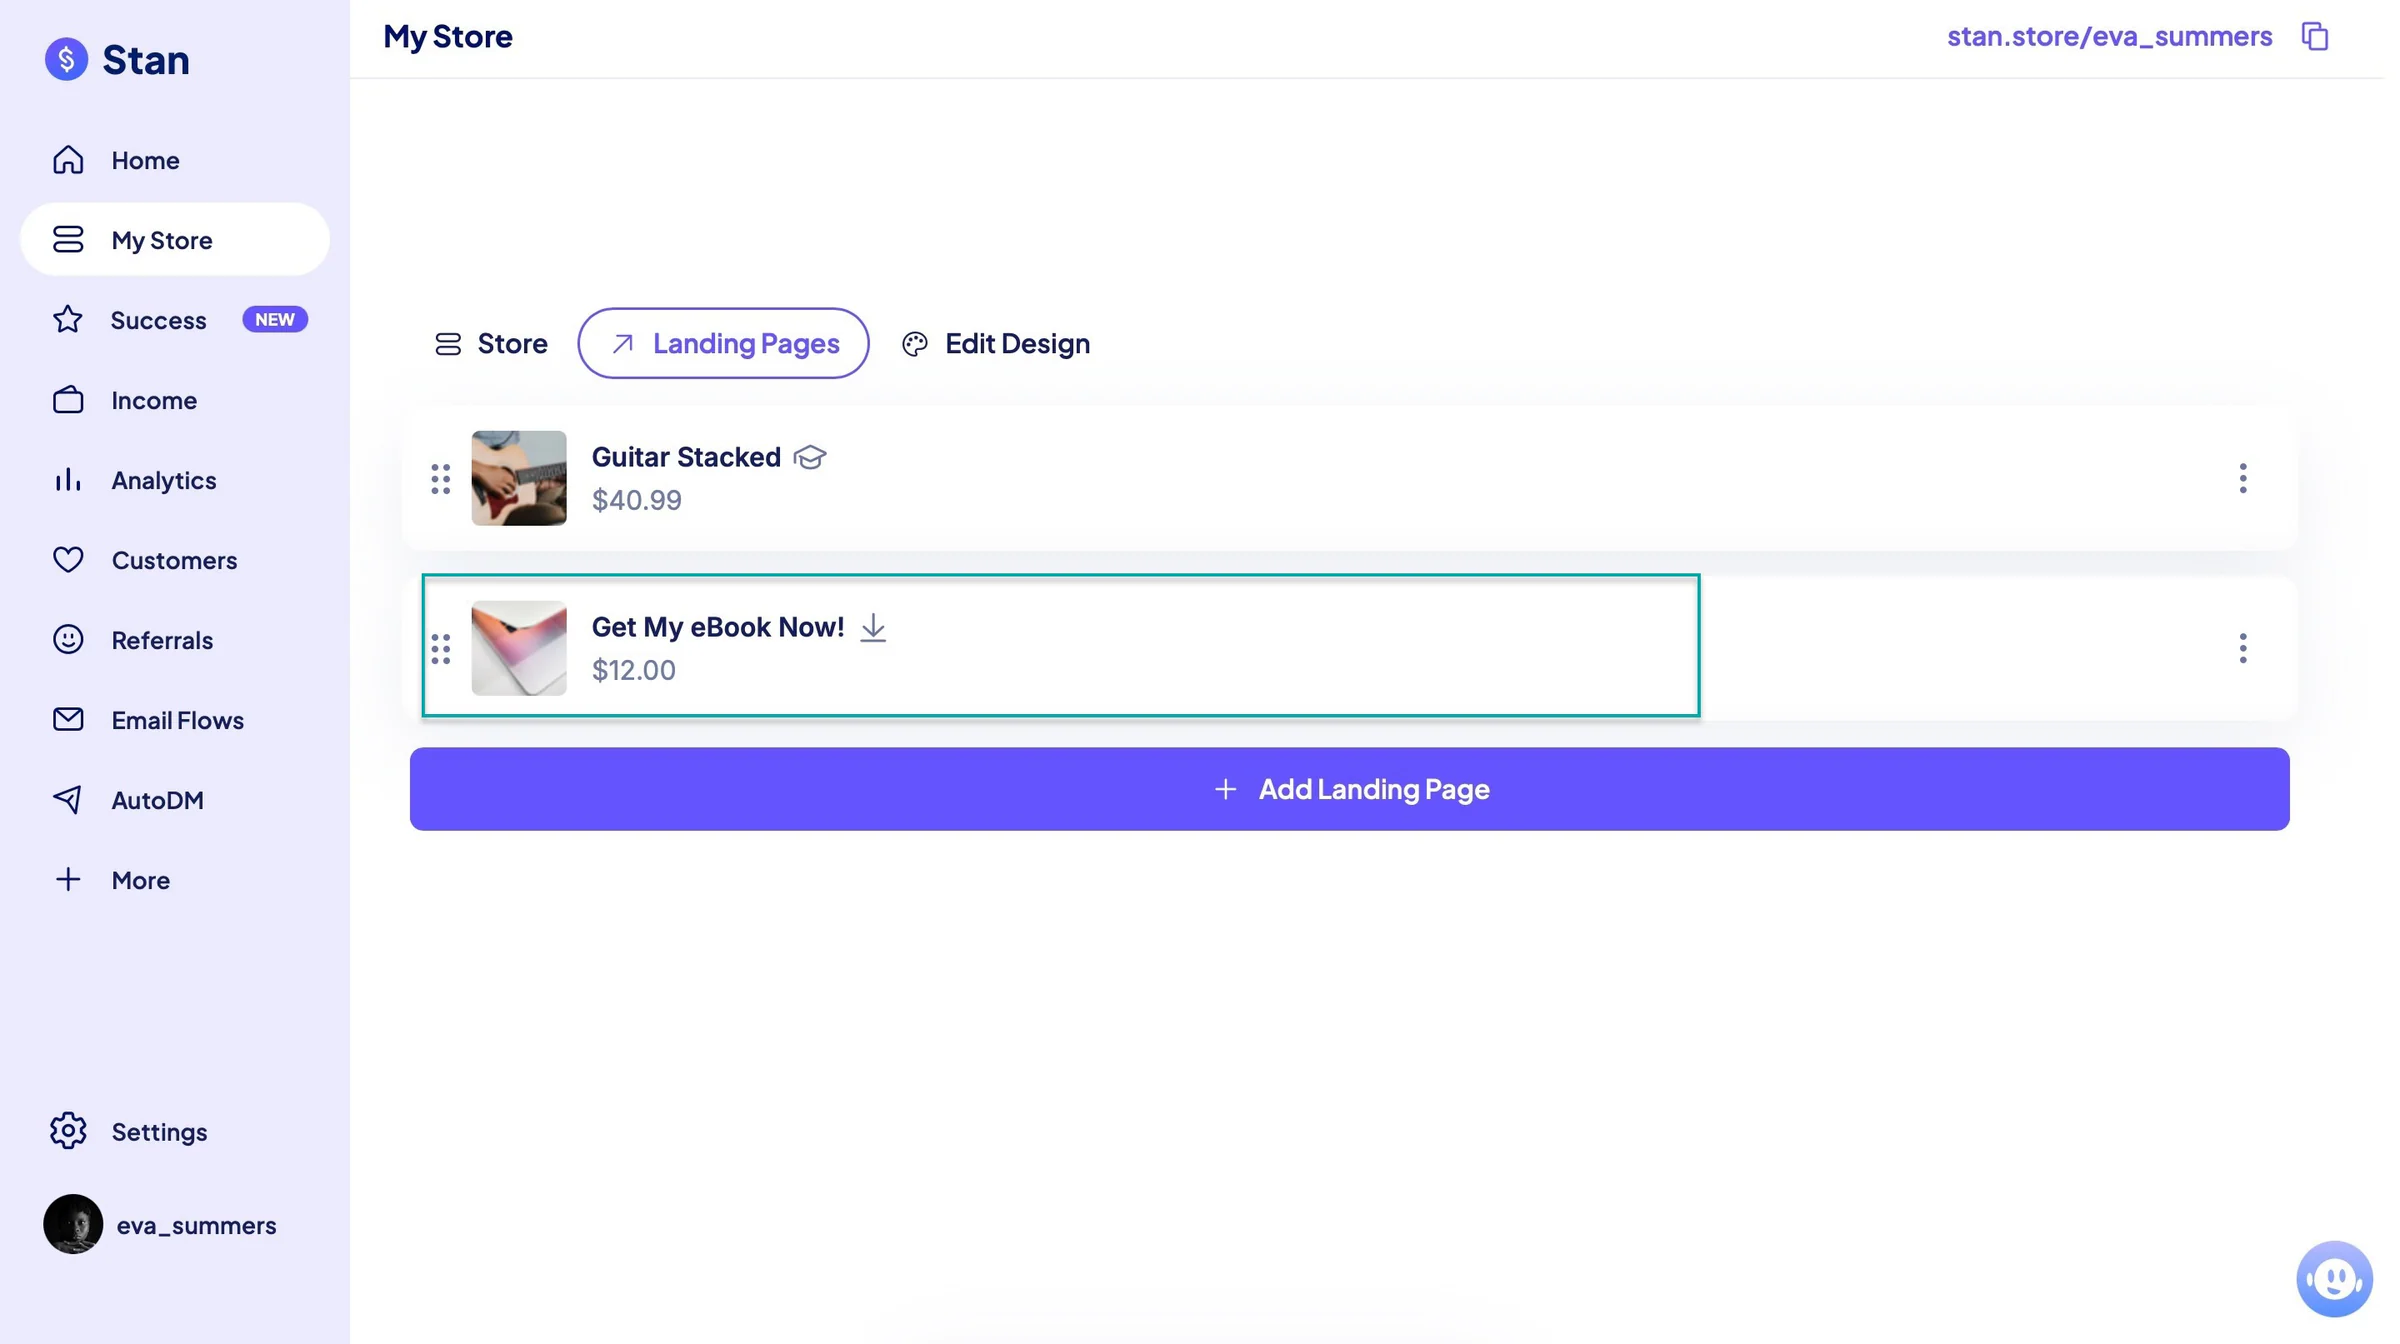Screen dimensions: 2400x1344
Task: Click the My Store page heading
Action: [x=448, y=37]
